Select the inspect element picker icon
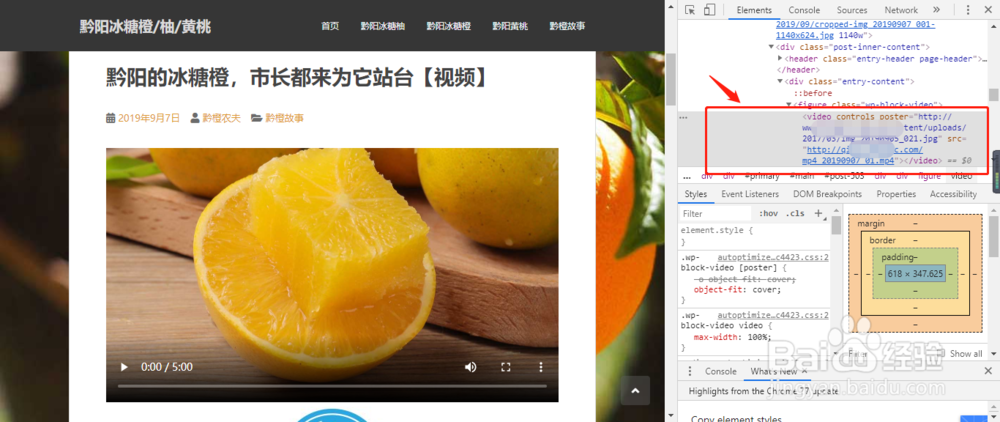Image resolution: width=1000 pixels, height=422 pixels. [x=690, y=10]
